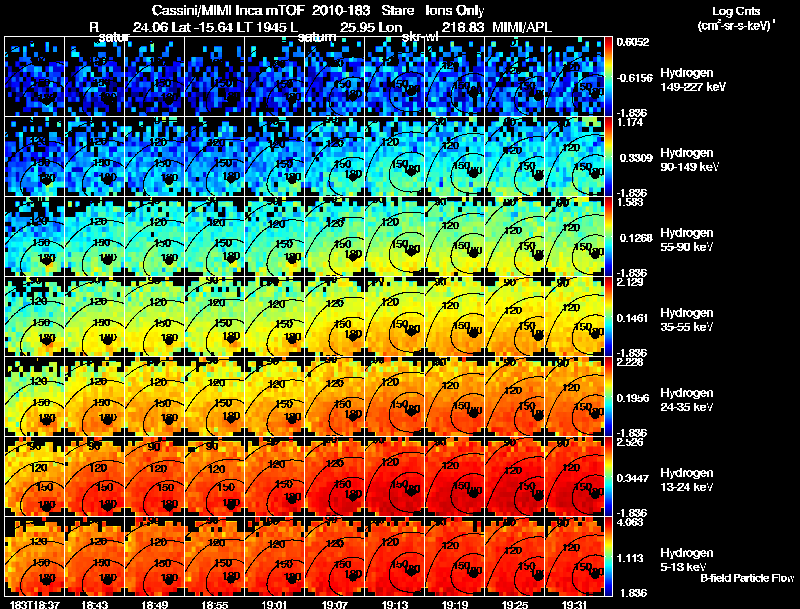
Task: Click the '18:49' time label
Action: [155, 604]
